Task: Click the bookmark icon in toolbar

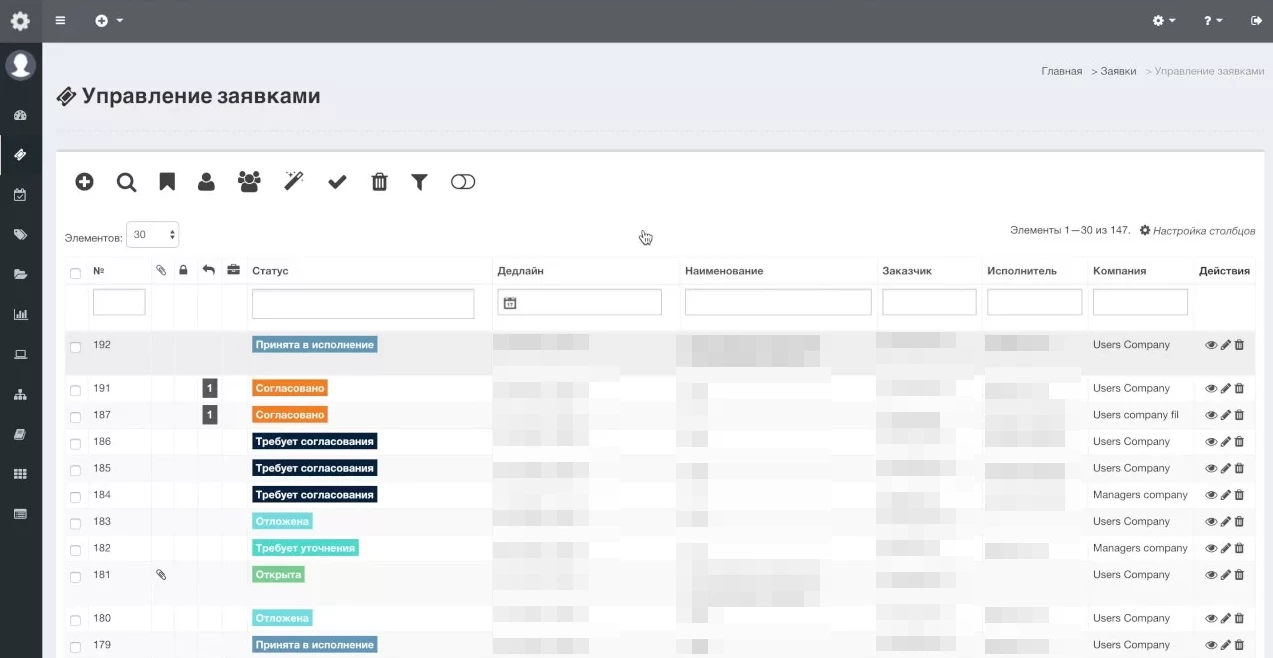Action: tap(167, 182)
